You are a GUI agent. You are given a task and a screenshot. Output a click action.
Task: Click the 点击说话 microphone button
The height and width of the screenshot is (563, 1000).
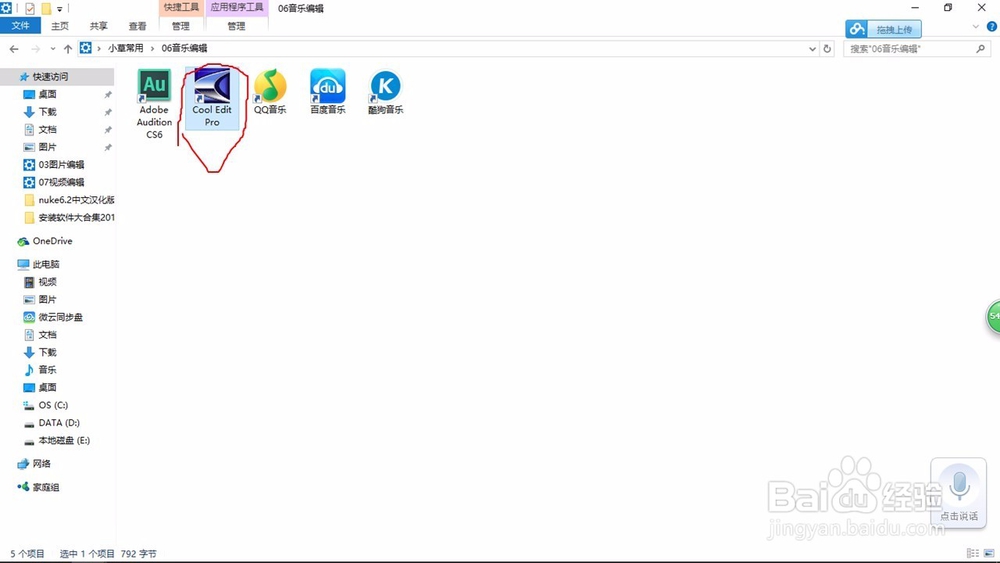click(959, 491)
